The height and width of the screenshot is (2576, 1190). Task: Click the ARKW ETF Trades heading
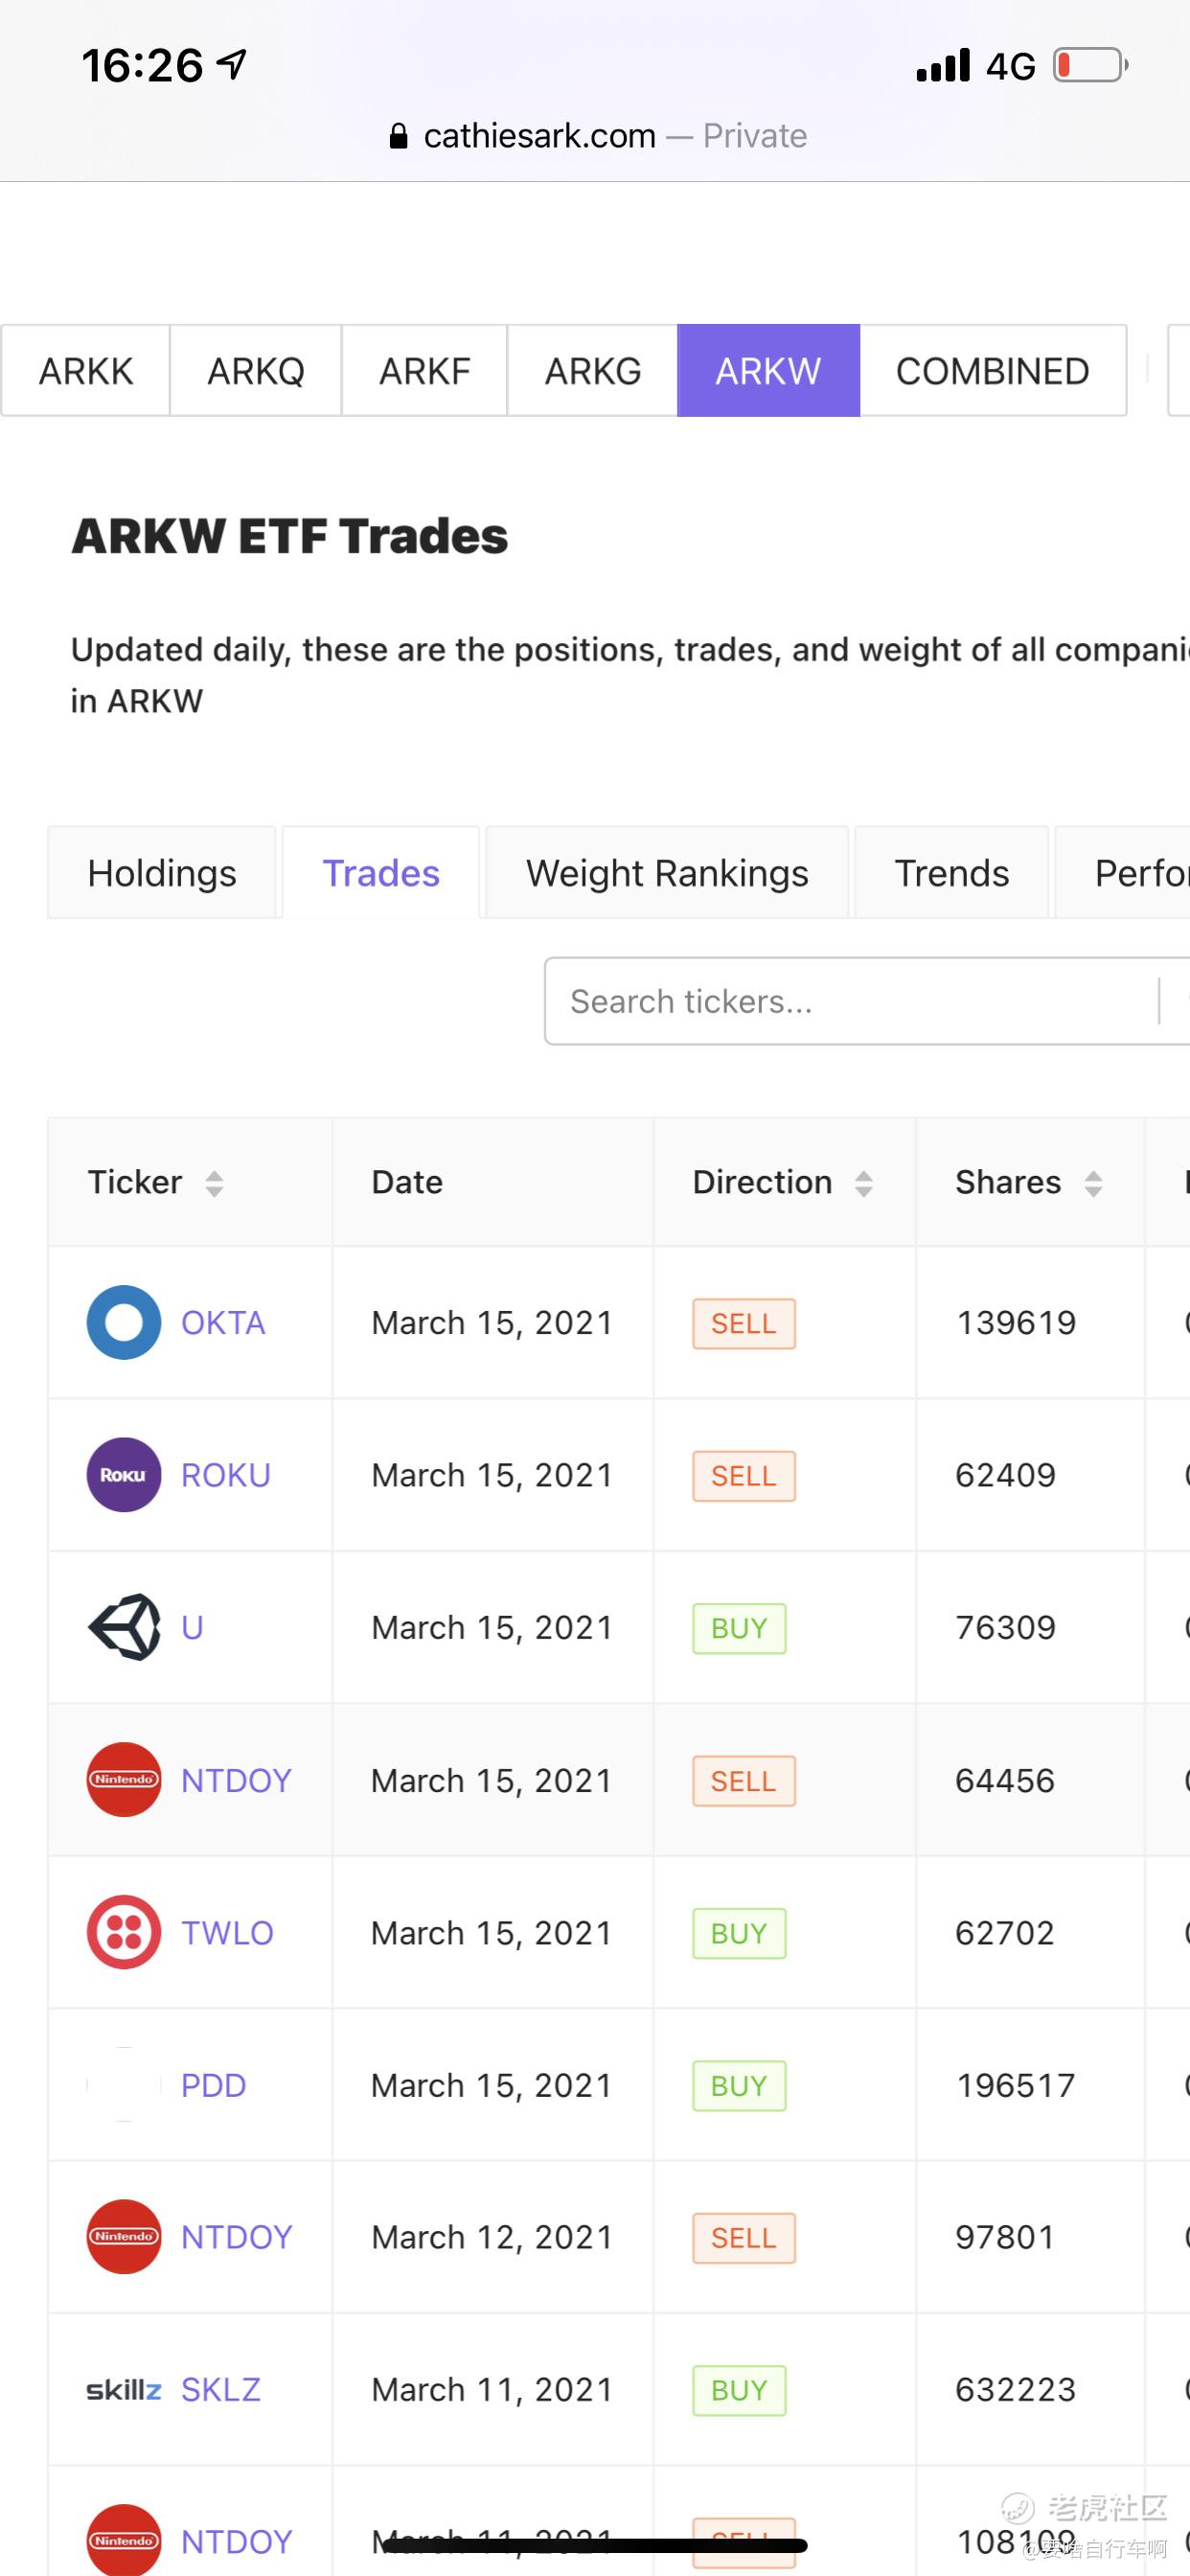click(290, 536)
